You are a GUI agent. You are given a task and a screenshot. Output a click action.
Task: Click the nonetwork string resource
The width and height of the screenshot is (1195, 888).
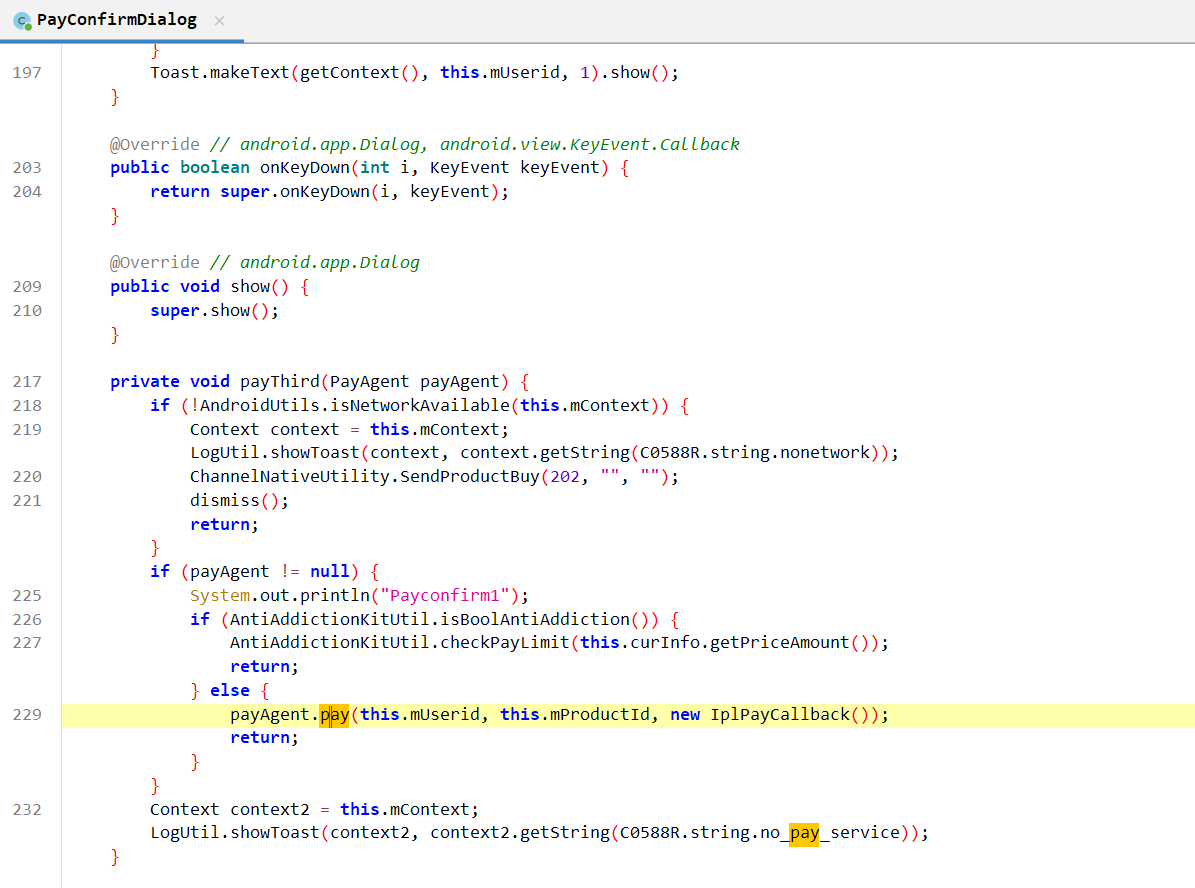(x=826, y=452)
